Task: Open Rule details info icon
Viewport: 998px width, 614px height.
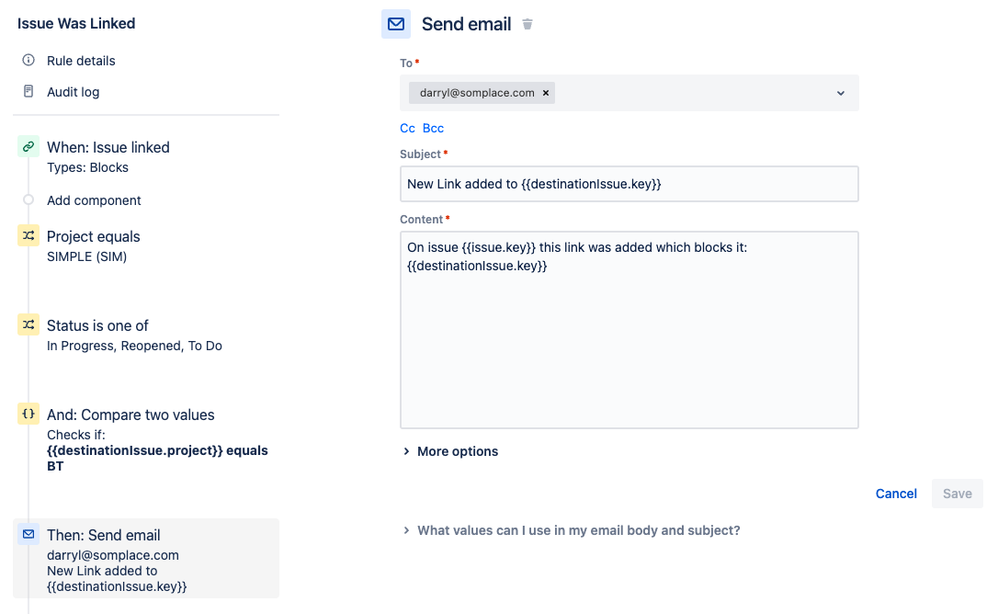Action: tap(28, 60)
